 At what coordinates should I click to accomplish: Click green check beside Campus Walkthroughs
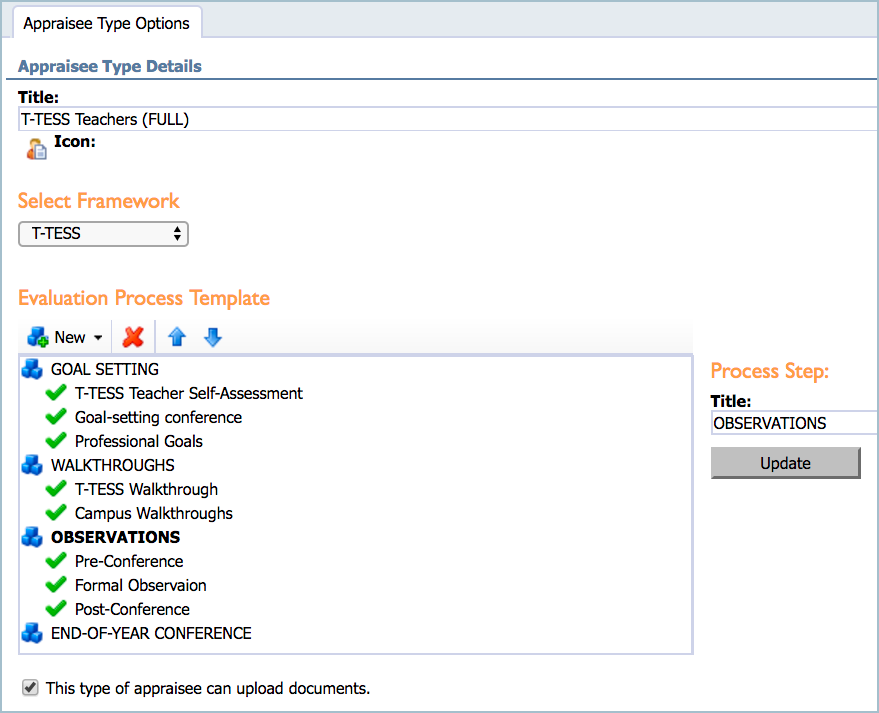56,513
